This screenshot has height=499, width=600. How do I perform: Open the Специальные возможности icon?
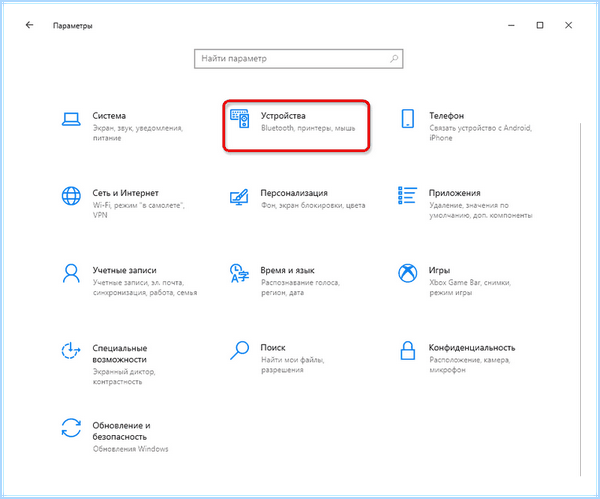coord(71,351)
